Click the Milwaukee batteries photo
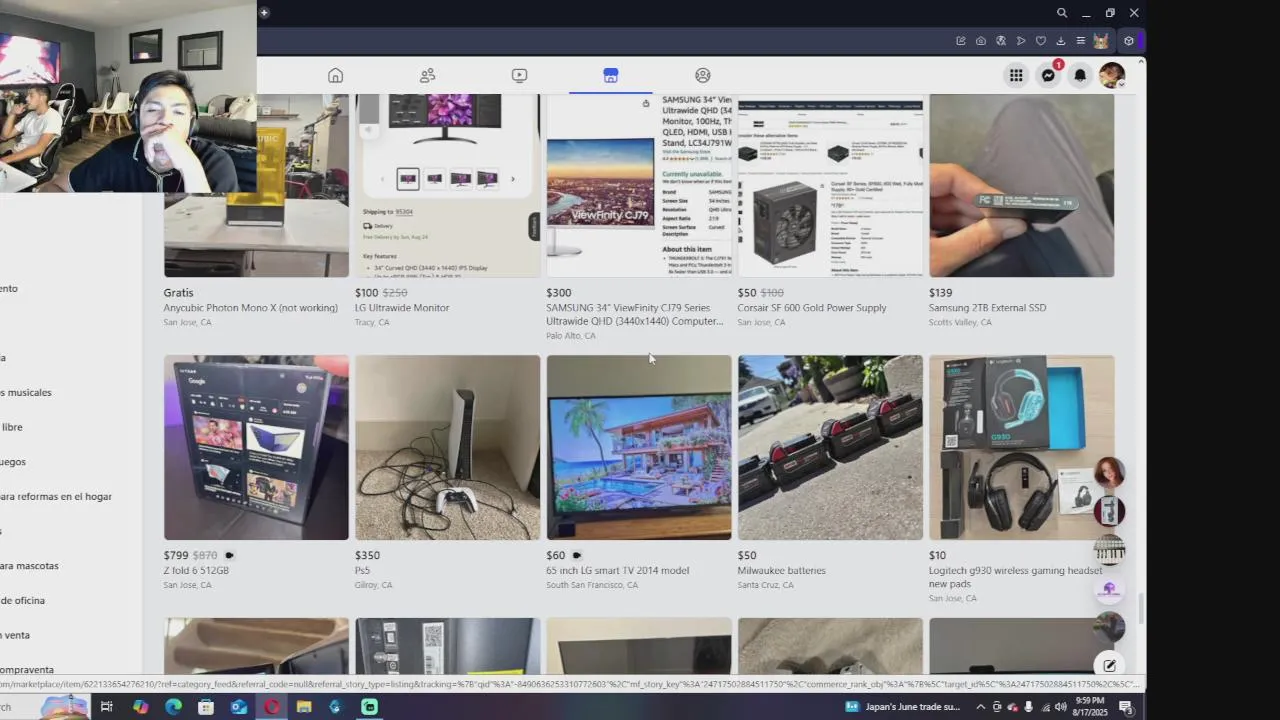The height and width of the screenshot is (720, 1280). (x=830, y=447)
